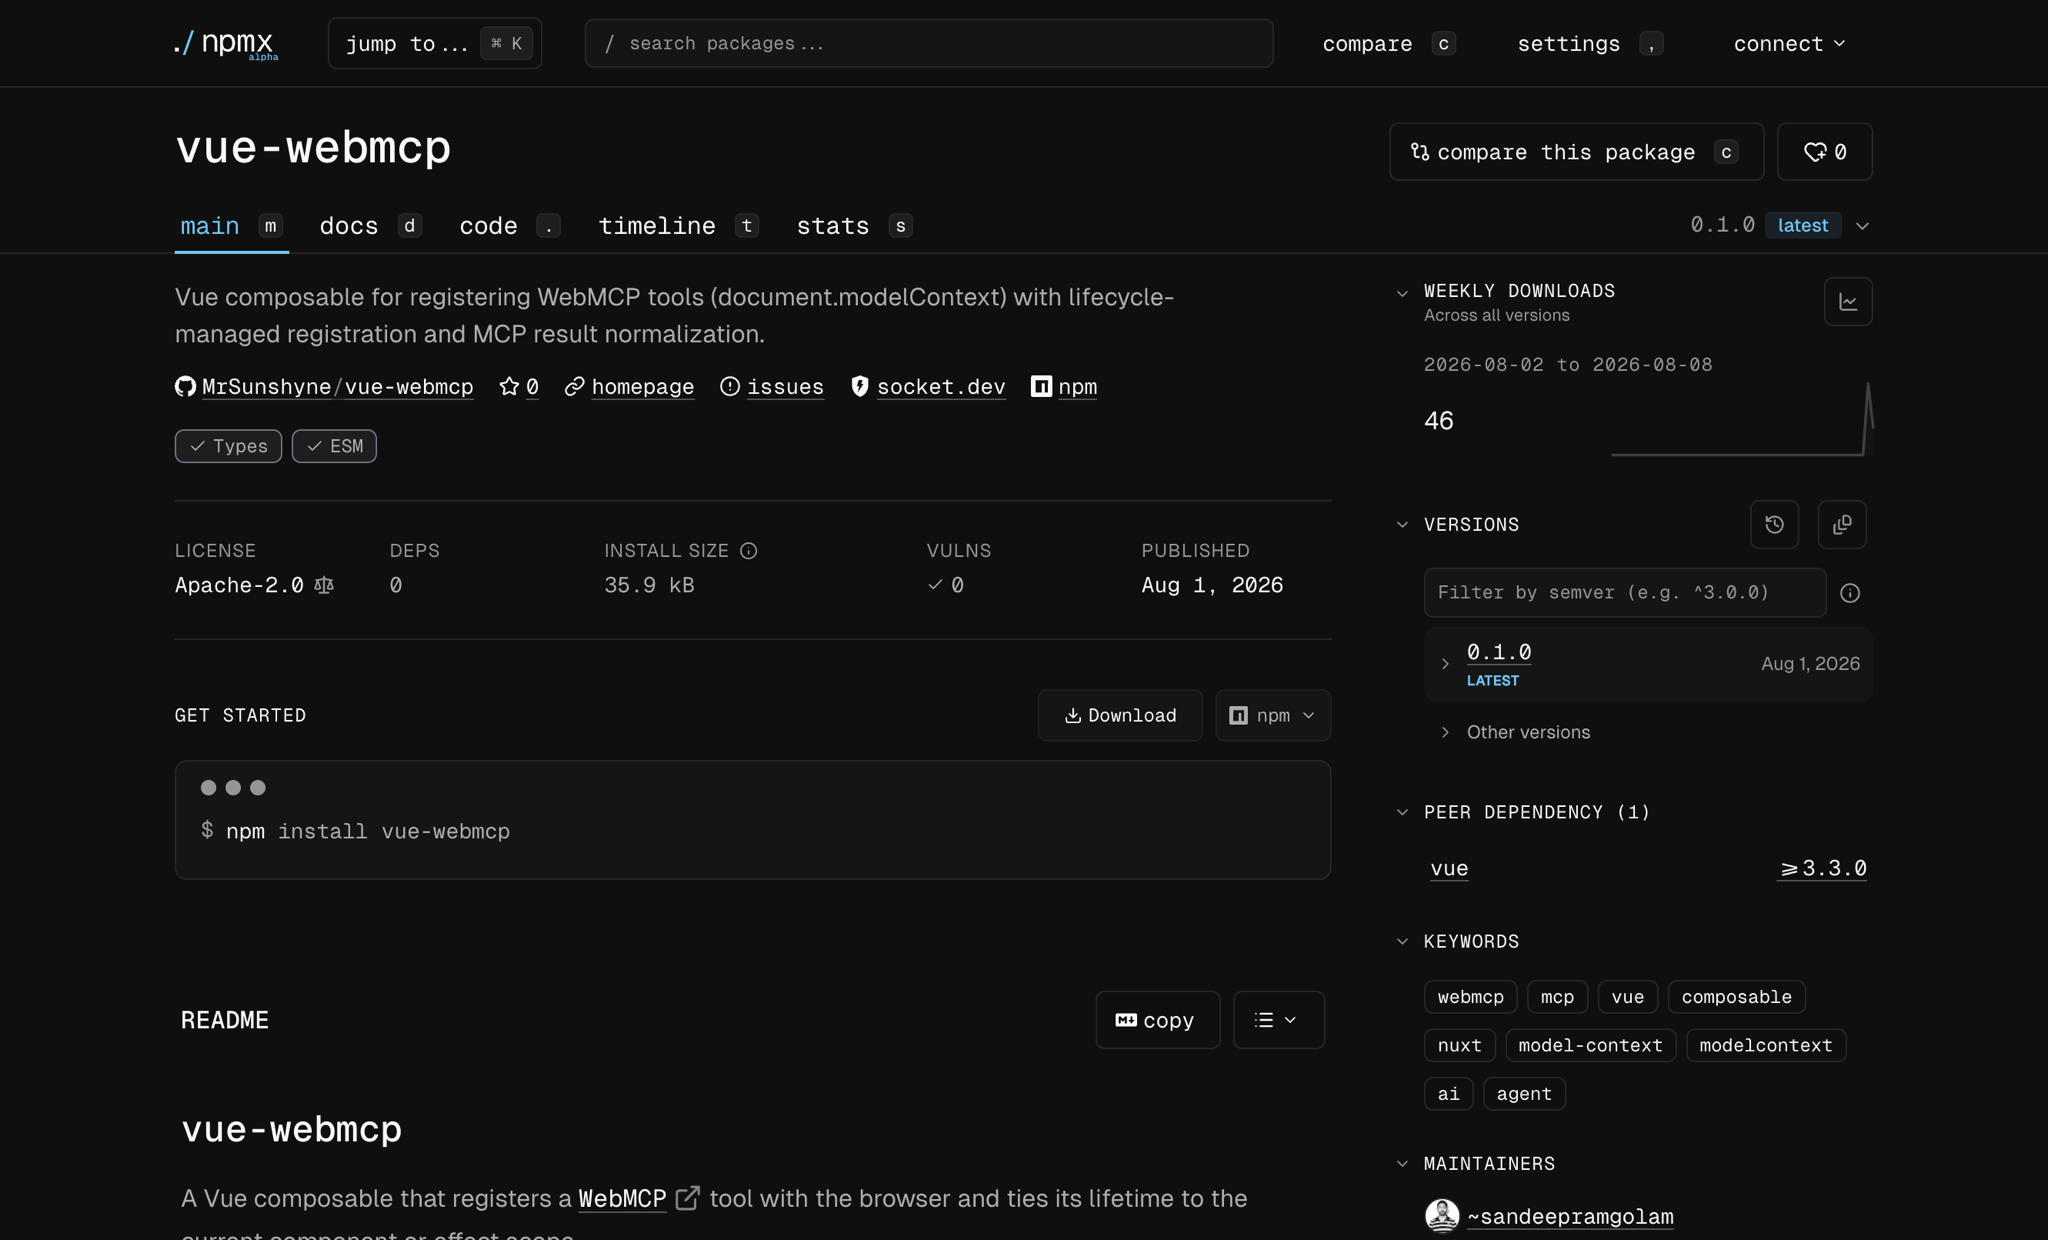The image size is (2048, 1240).
Task: Click the copy versions icon button
Action: (1842, 525)
